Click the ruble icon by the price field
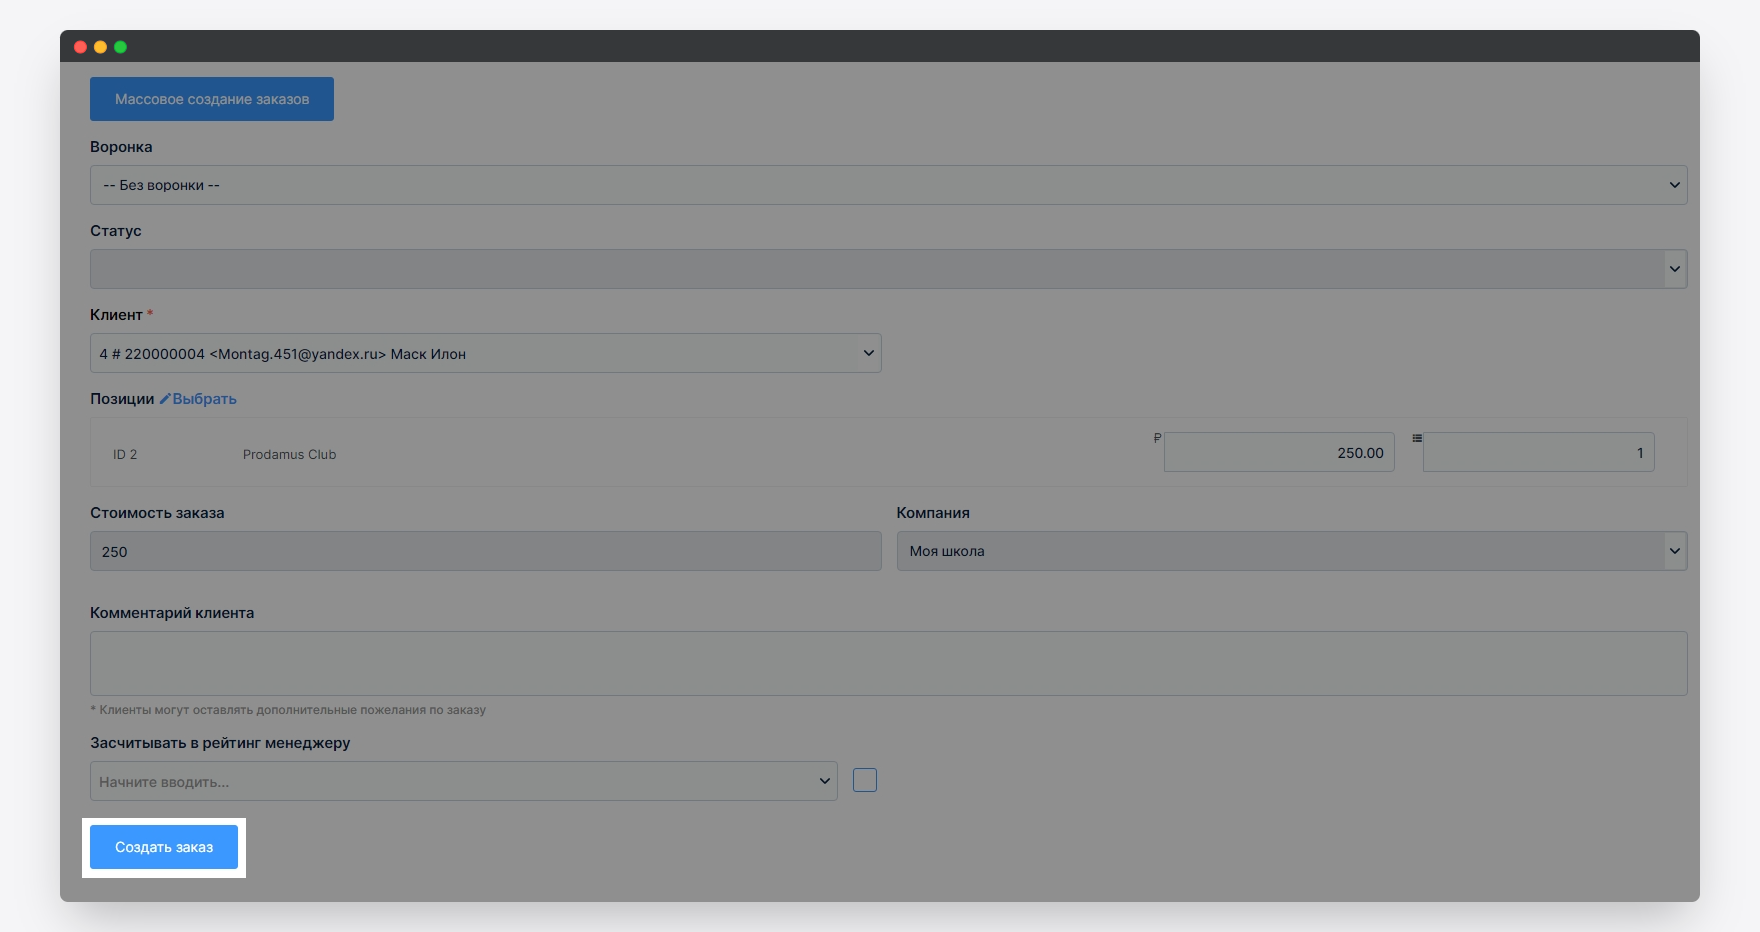The image size is (1760, 932). pos(1157,438)
